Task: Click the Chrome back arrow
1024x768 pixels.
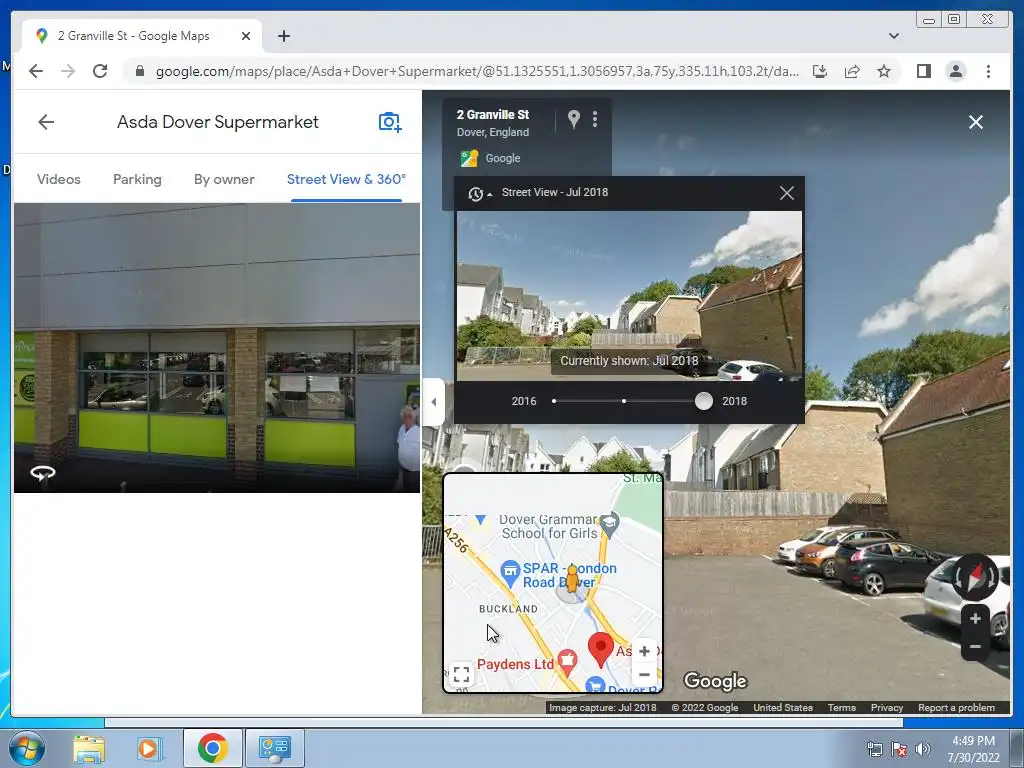Action: [x=36, y=71]
